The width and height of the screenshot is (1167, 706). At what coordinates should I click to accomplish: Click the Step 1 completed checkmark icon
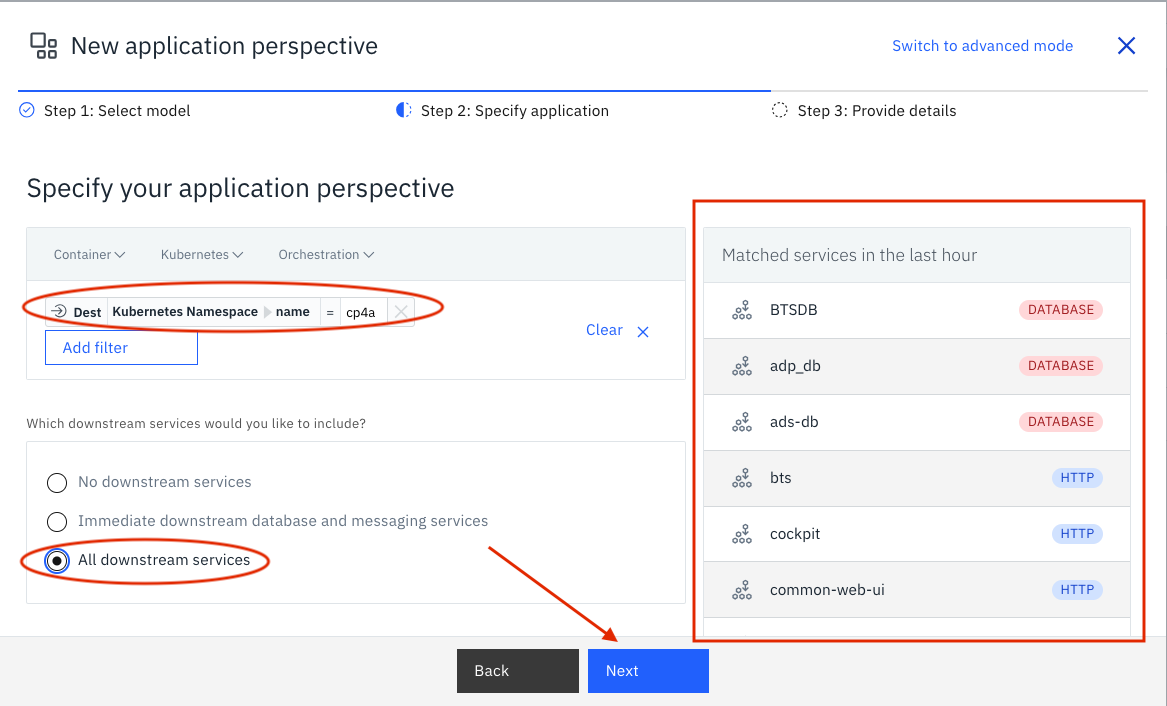pyautogui.click(x=27, y=110)
